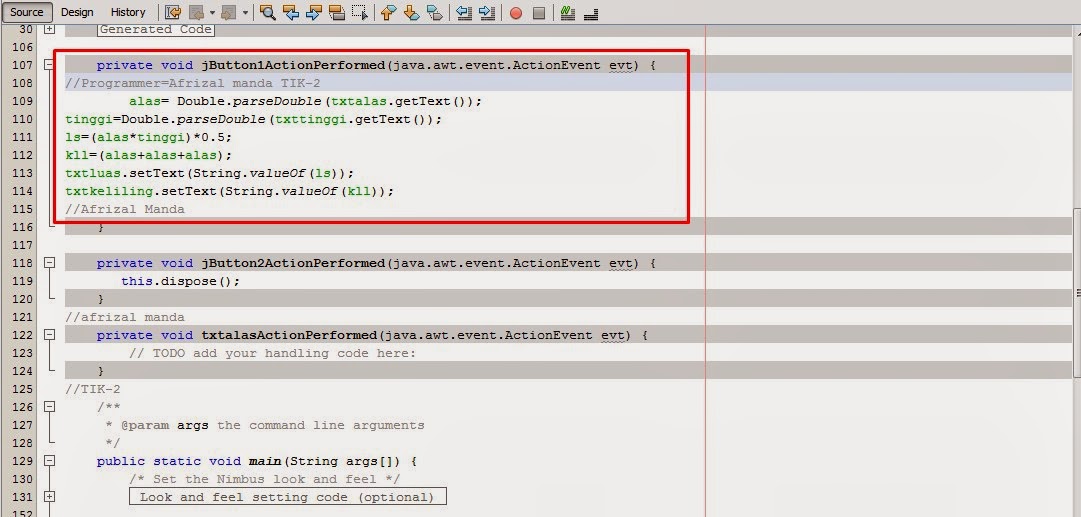Screen dimensions: 1081x517
Task: Collapse the txtalasActionPerformed method fold
Action: 49,335
